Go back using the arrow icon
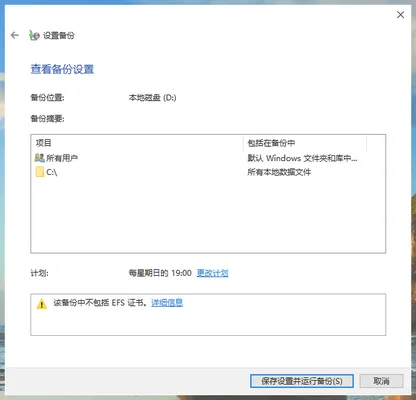416x400 pixels. [x=15, y=35]
